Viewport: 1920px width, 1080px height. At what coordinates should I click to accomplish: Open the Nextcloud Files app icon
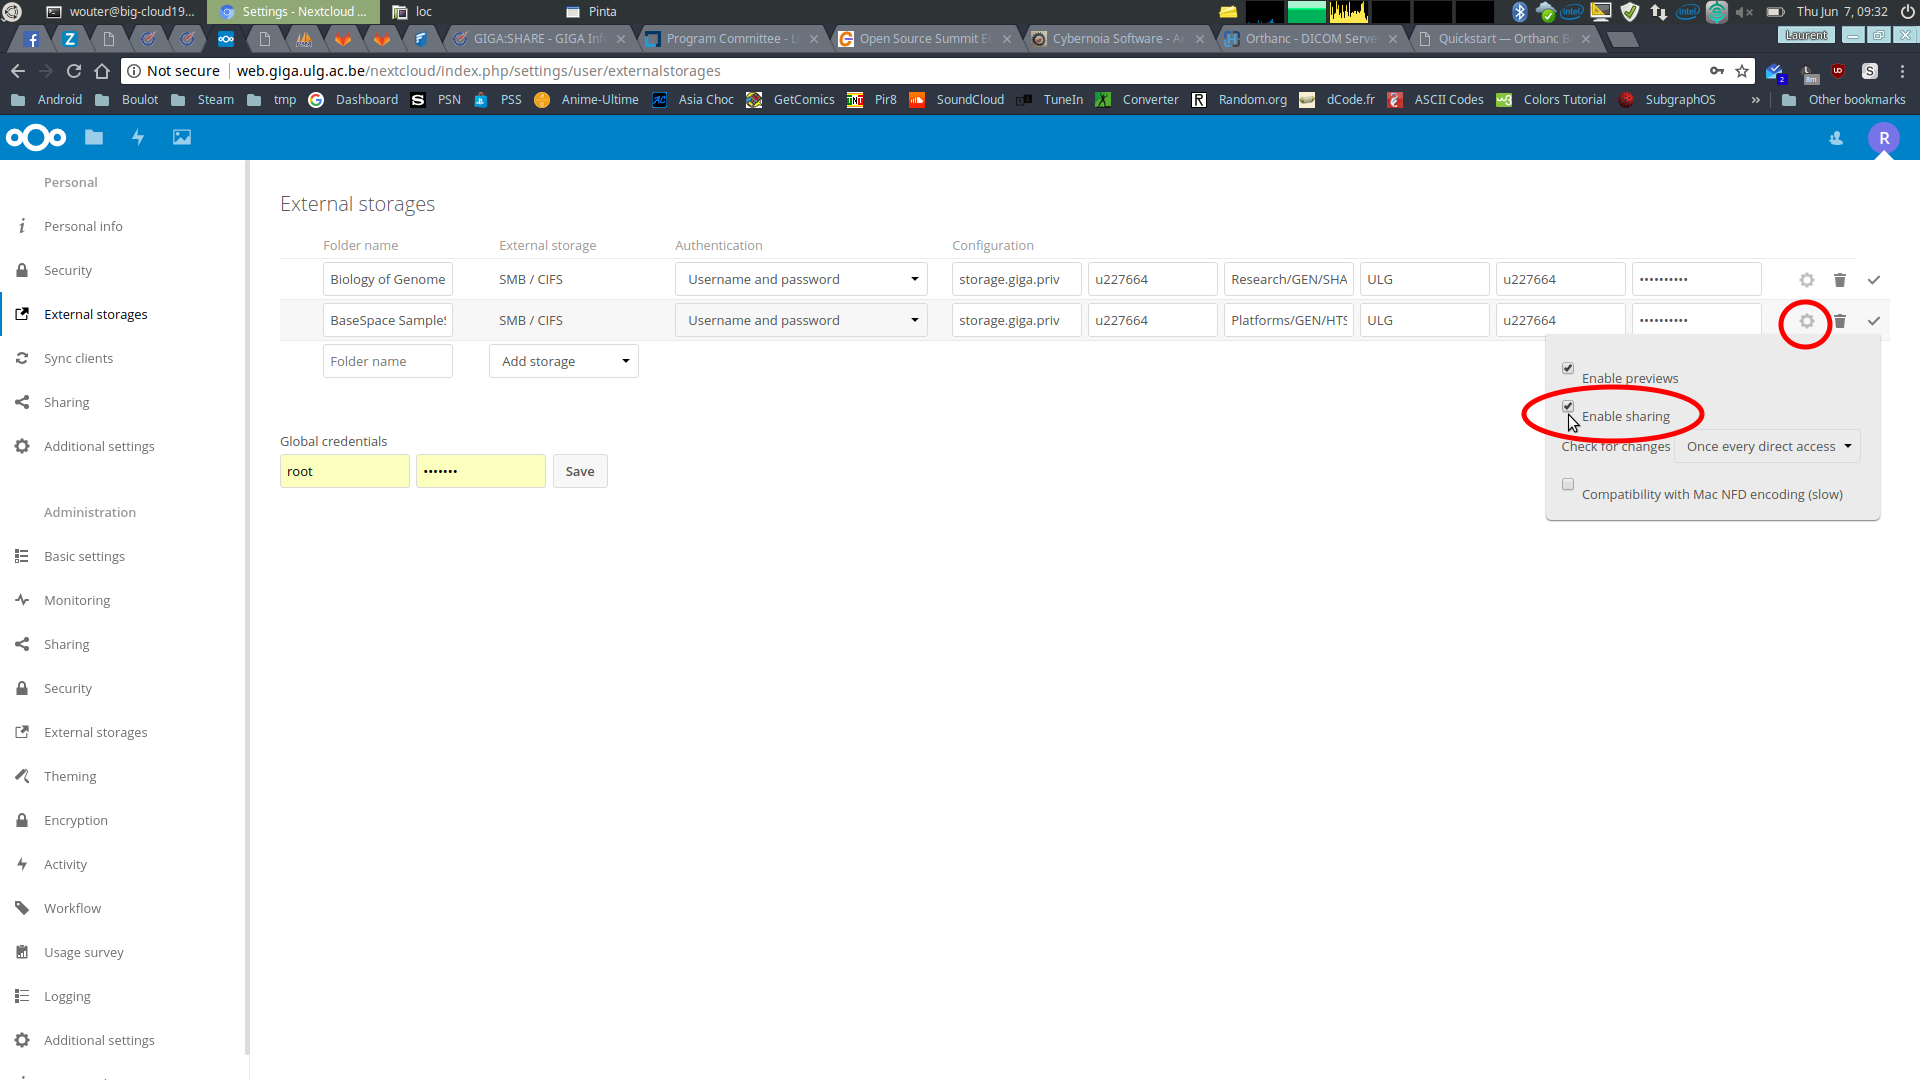coord(94,138)
